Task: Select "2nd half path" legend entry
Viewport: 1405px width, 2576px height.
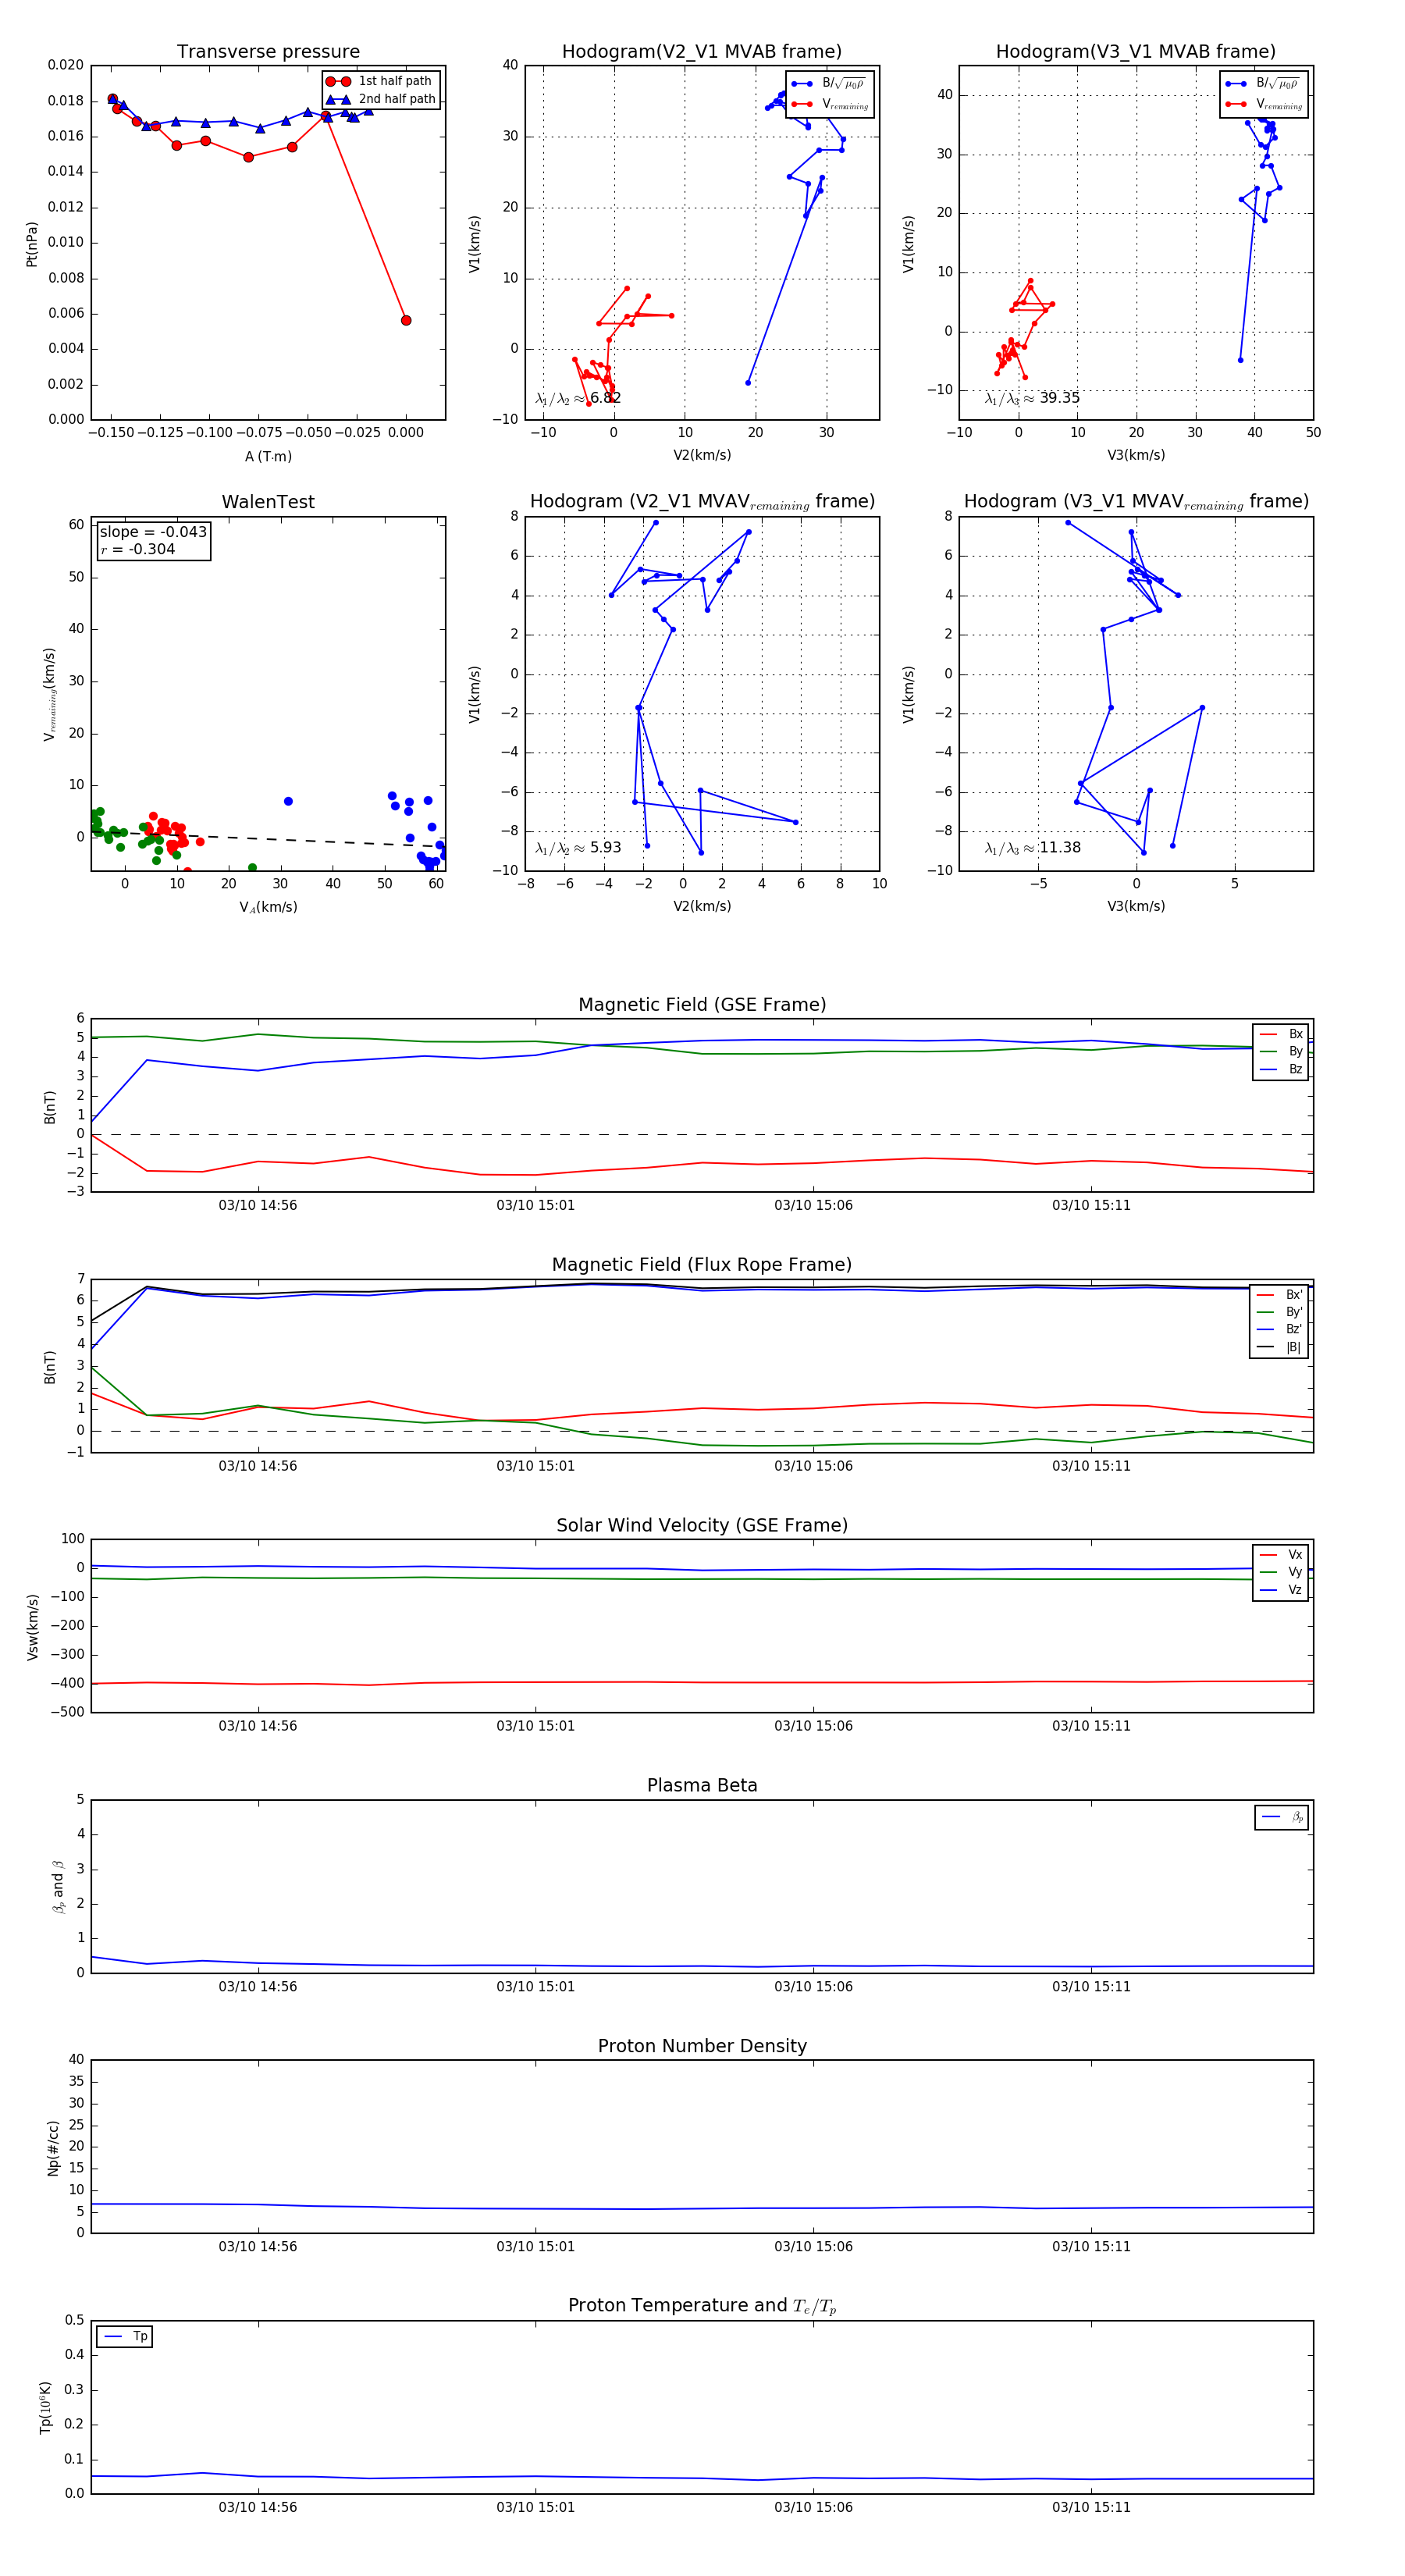Action: [380, 99]
